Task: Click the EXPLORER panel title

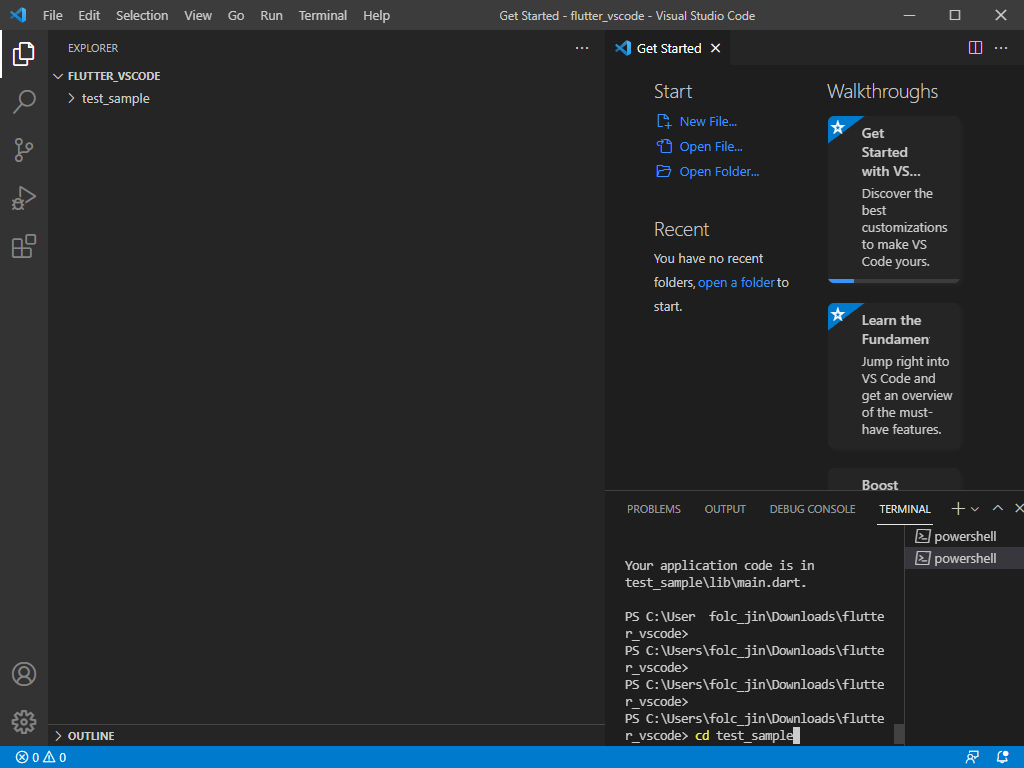Action: (x=93, y=48)
